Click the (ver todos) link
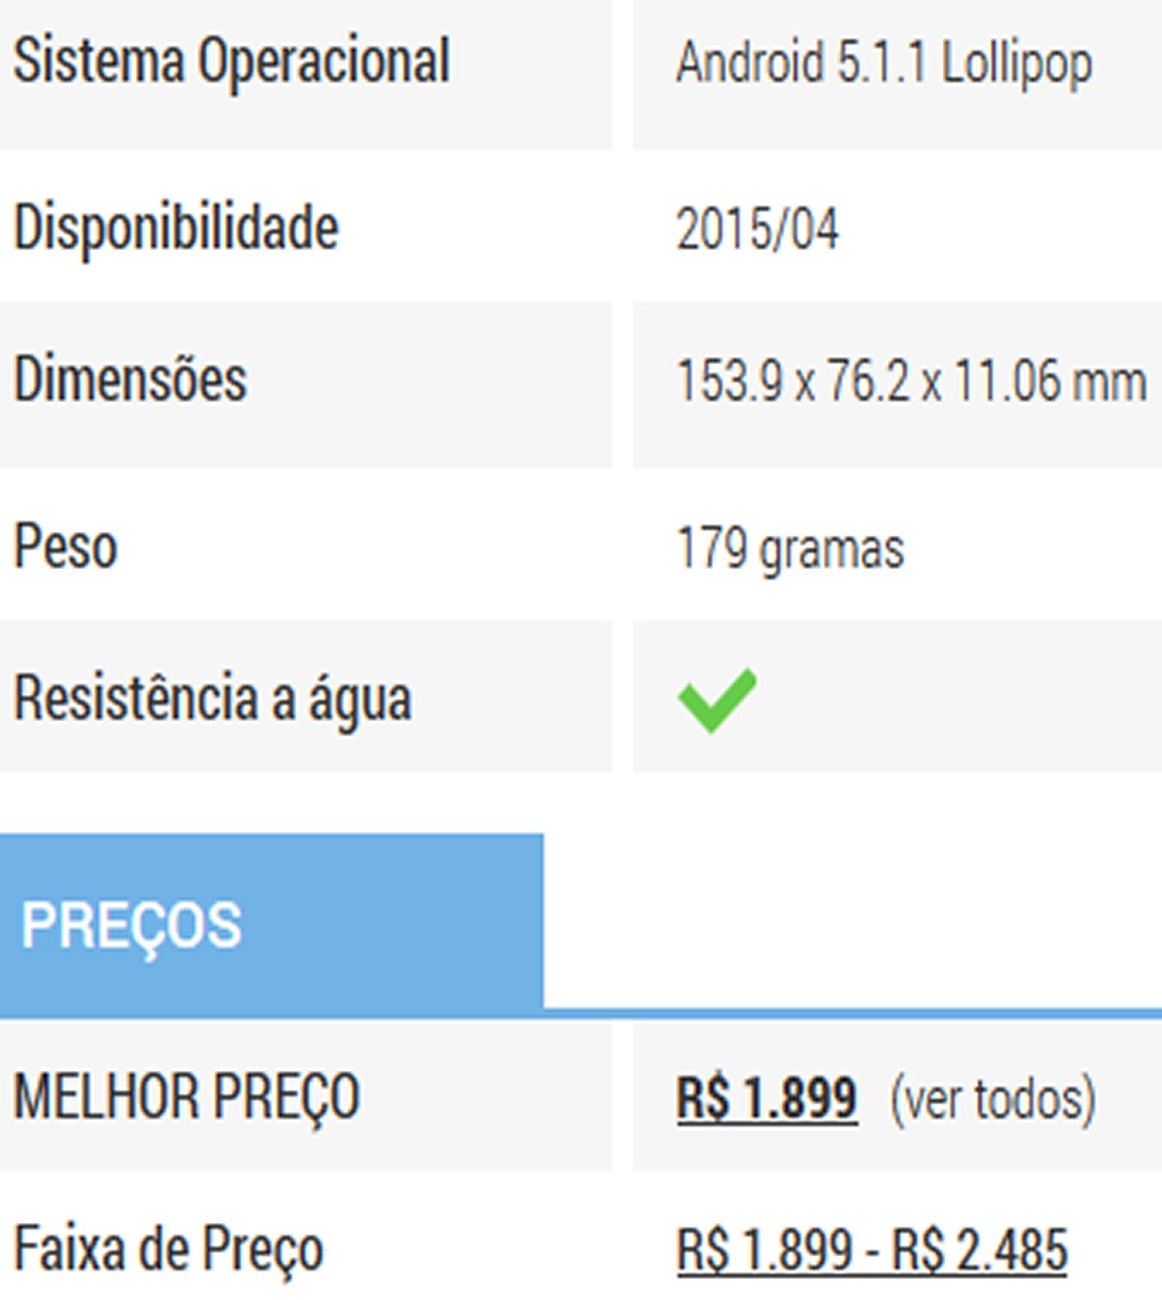1162x1300 pixels. click(x=993, y=1098)
